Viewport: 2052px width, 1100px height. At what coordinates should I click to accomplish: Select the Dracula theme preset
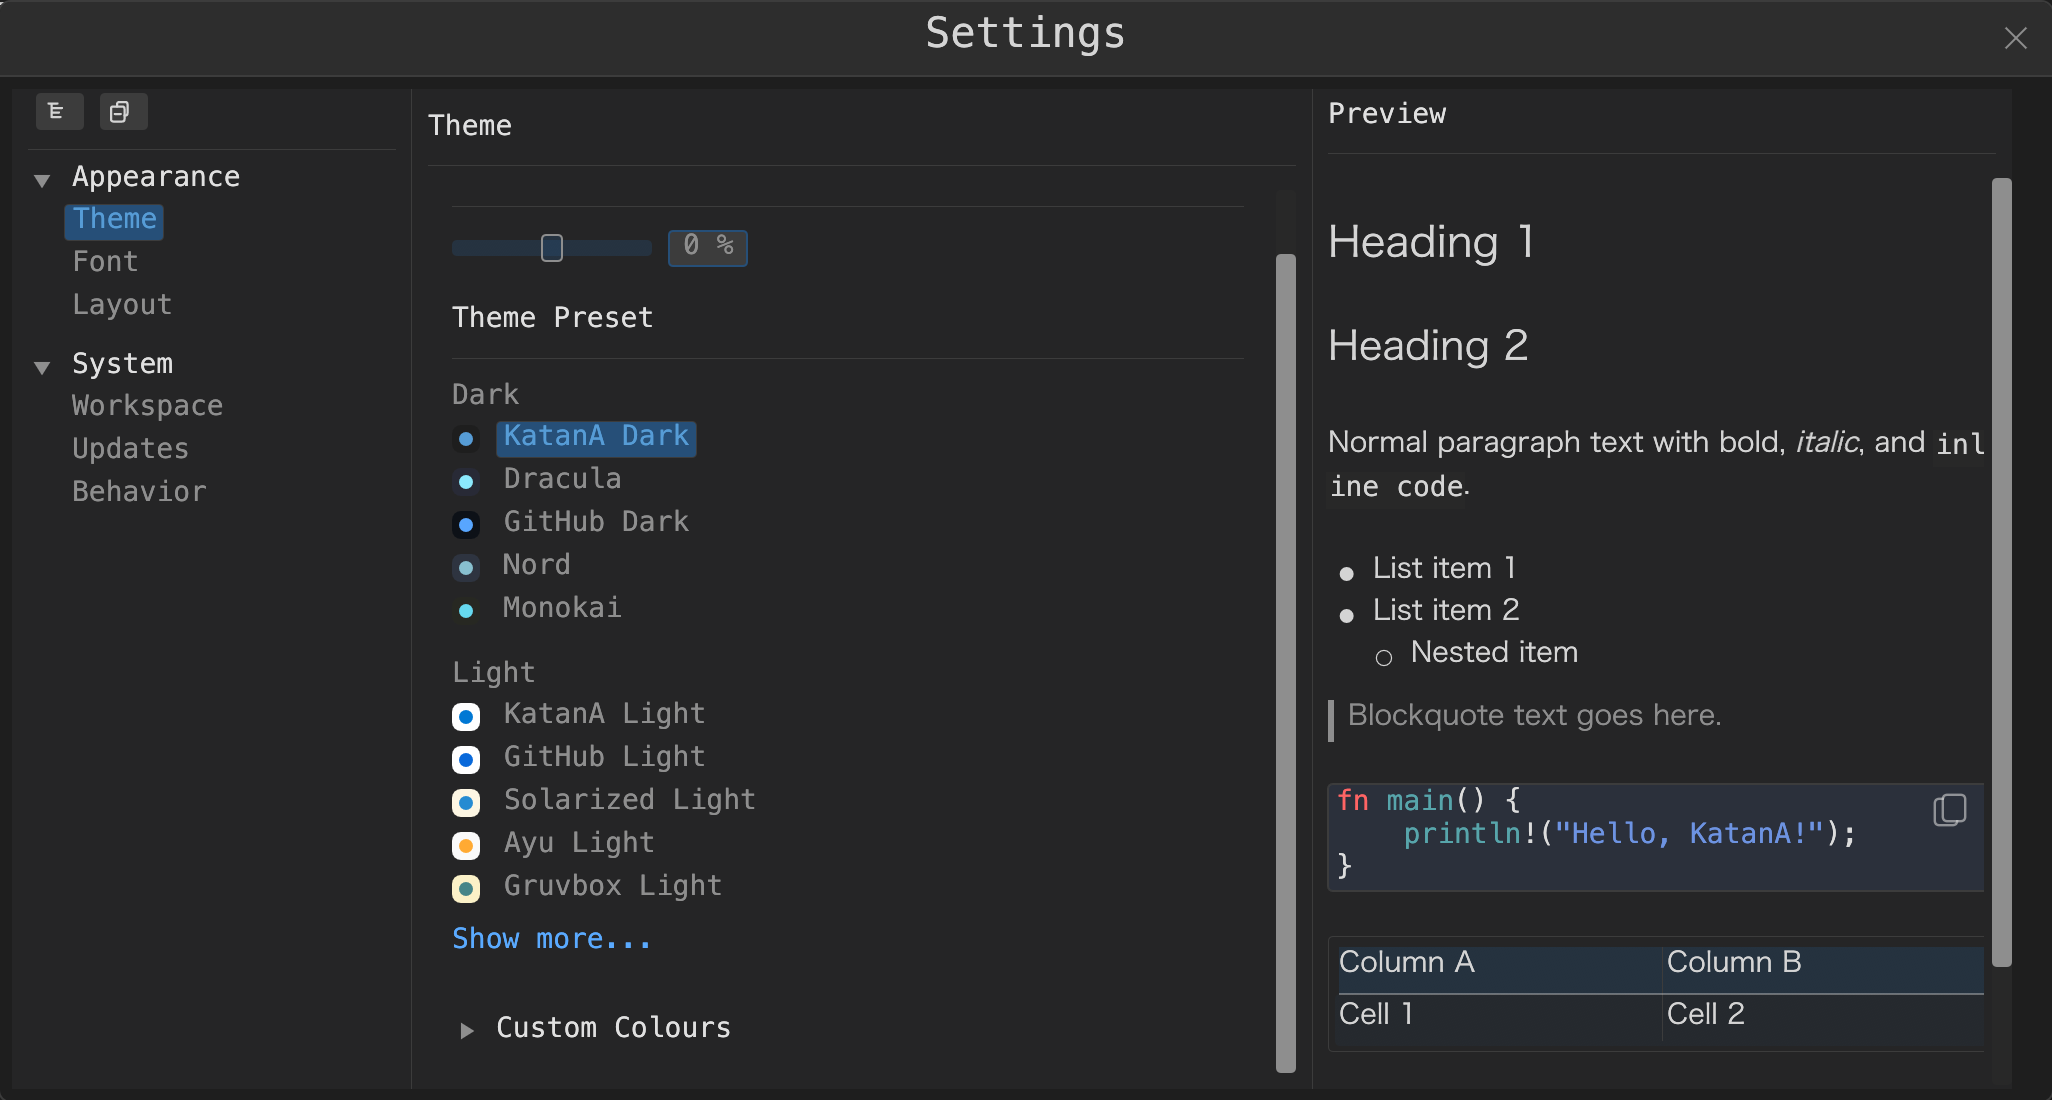point(561,478)
